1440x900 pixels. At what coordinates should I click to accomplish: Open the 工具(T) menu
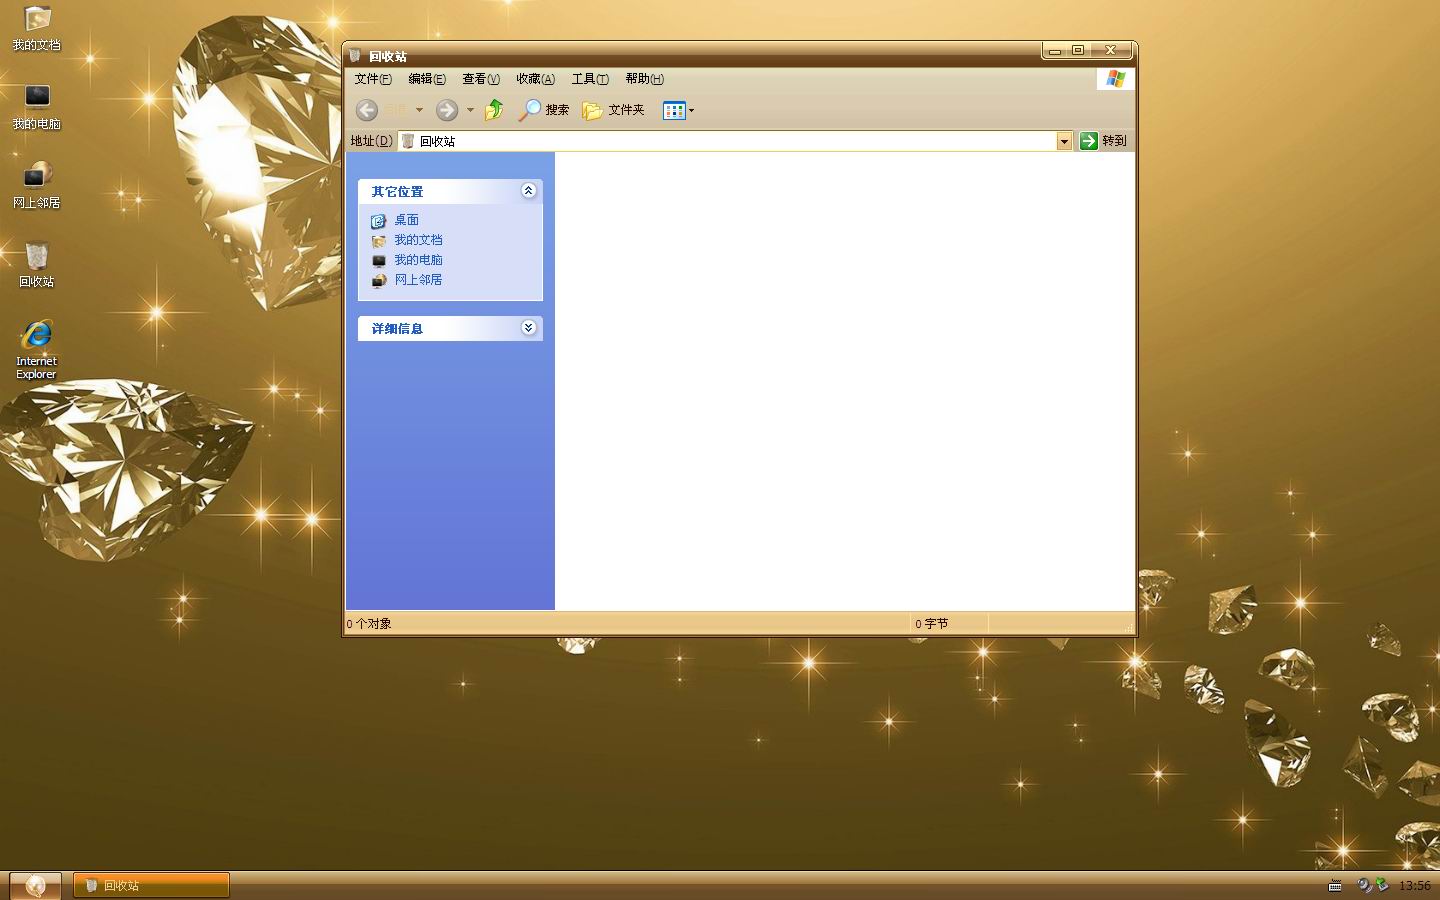click(590, 79)
